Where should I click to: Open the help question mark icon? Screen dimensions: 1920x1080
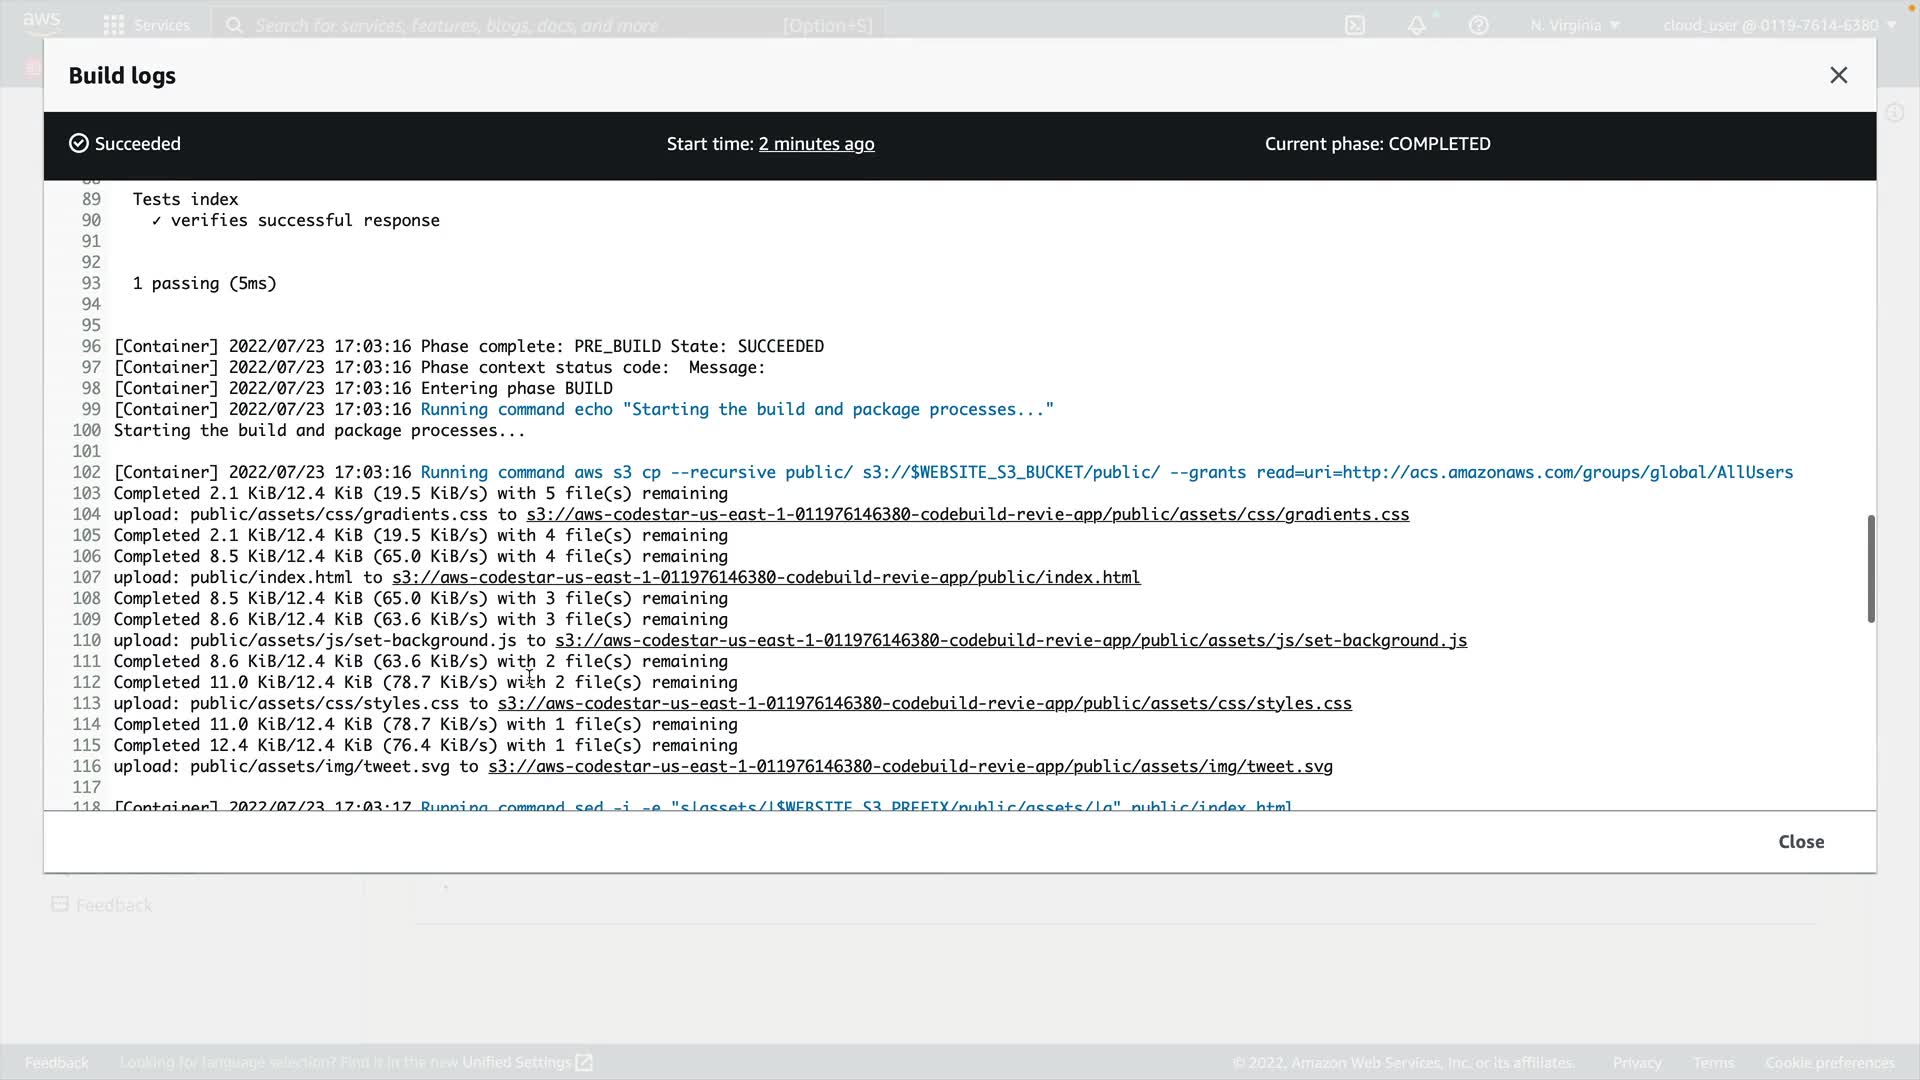pos(1478,25)
